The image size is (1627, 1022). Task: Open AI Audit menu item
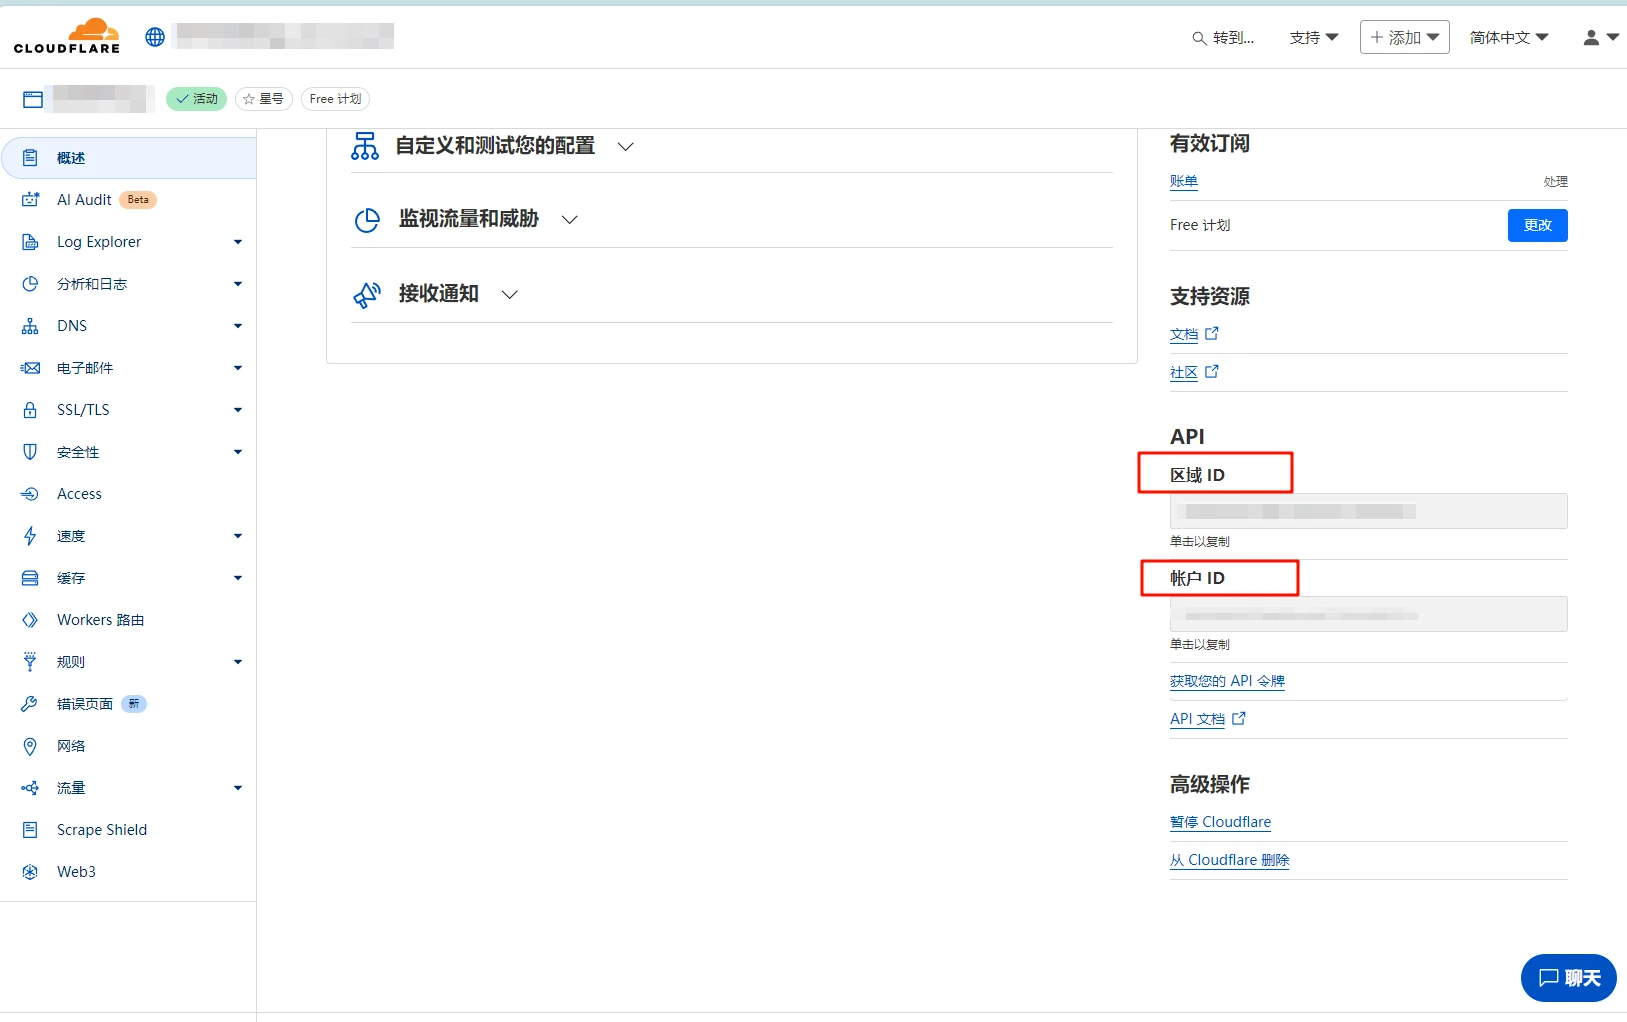click(129, 200)
